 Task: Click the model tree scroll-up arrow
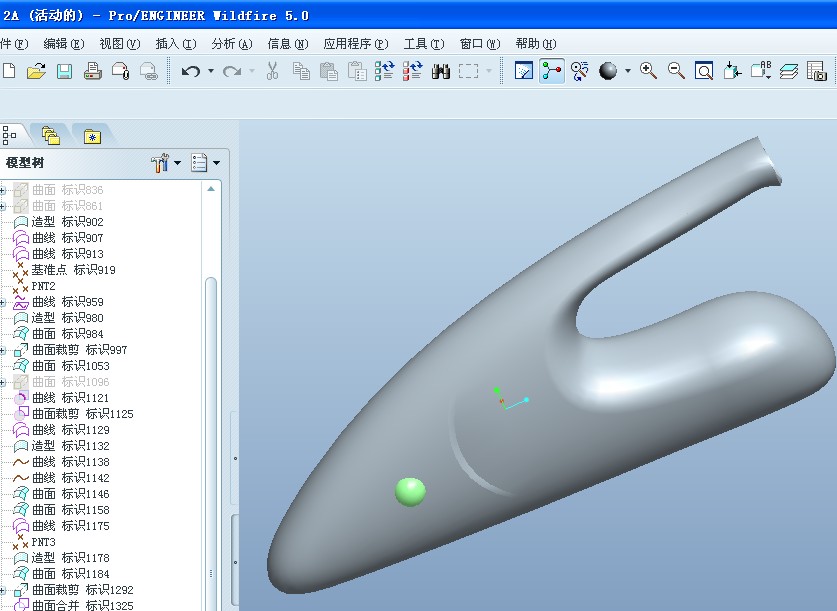click(x=211, y=189)
